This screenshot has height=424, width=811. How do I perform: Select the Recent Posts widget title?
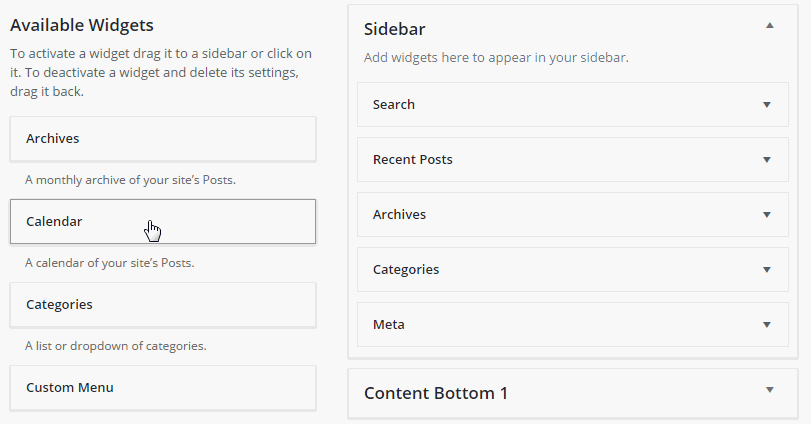click(x=413, y=159)
